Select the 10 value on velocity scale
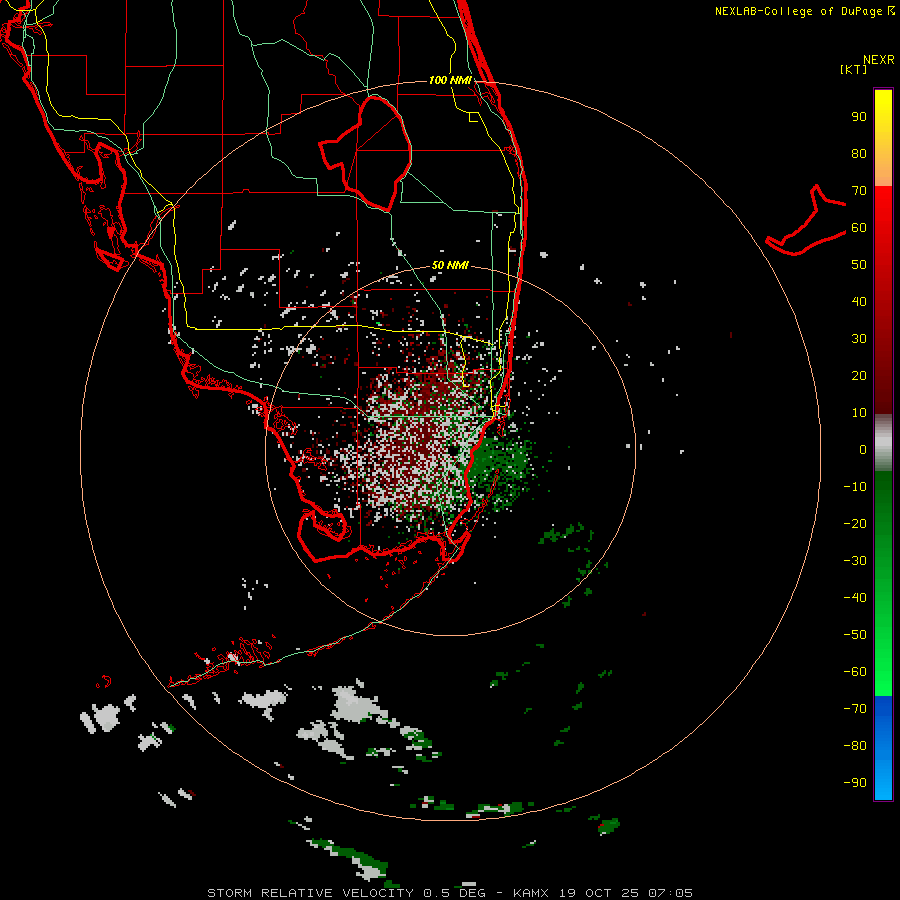Image resolution: width=900 pixels, height=900 pixels. 859,413
